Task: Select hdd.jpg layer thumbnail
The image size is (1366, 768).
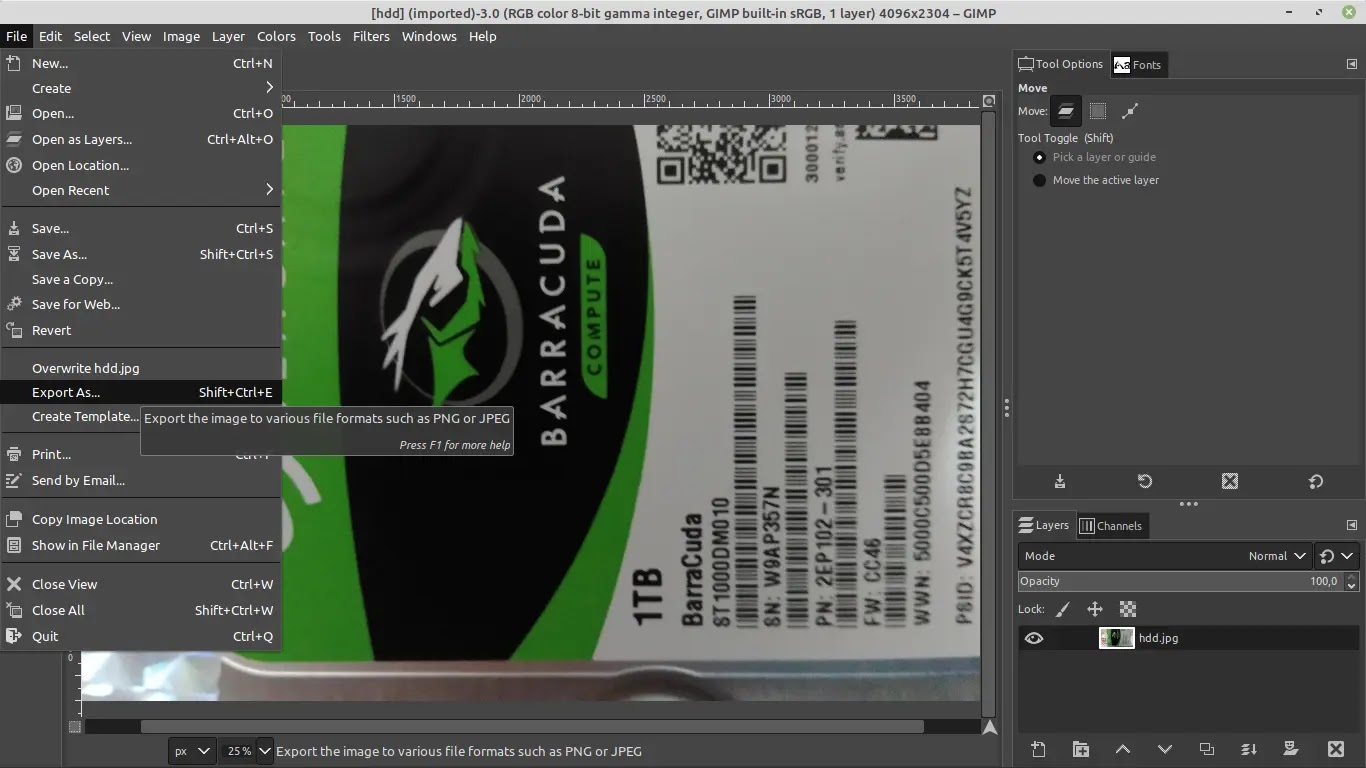Action: click(x=1116, y=638)
